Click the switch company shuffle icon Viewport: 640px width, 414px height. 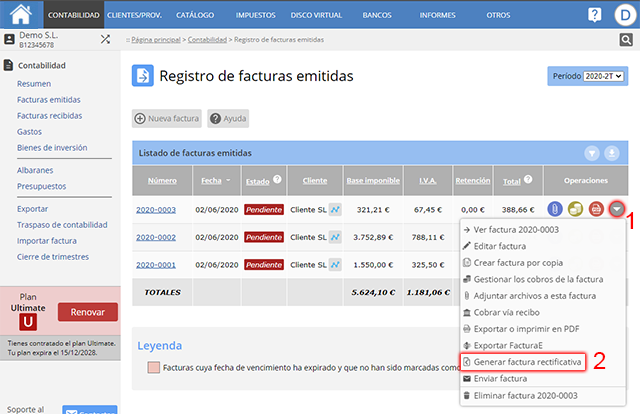pyautogui.click(x=106, y=39)
